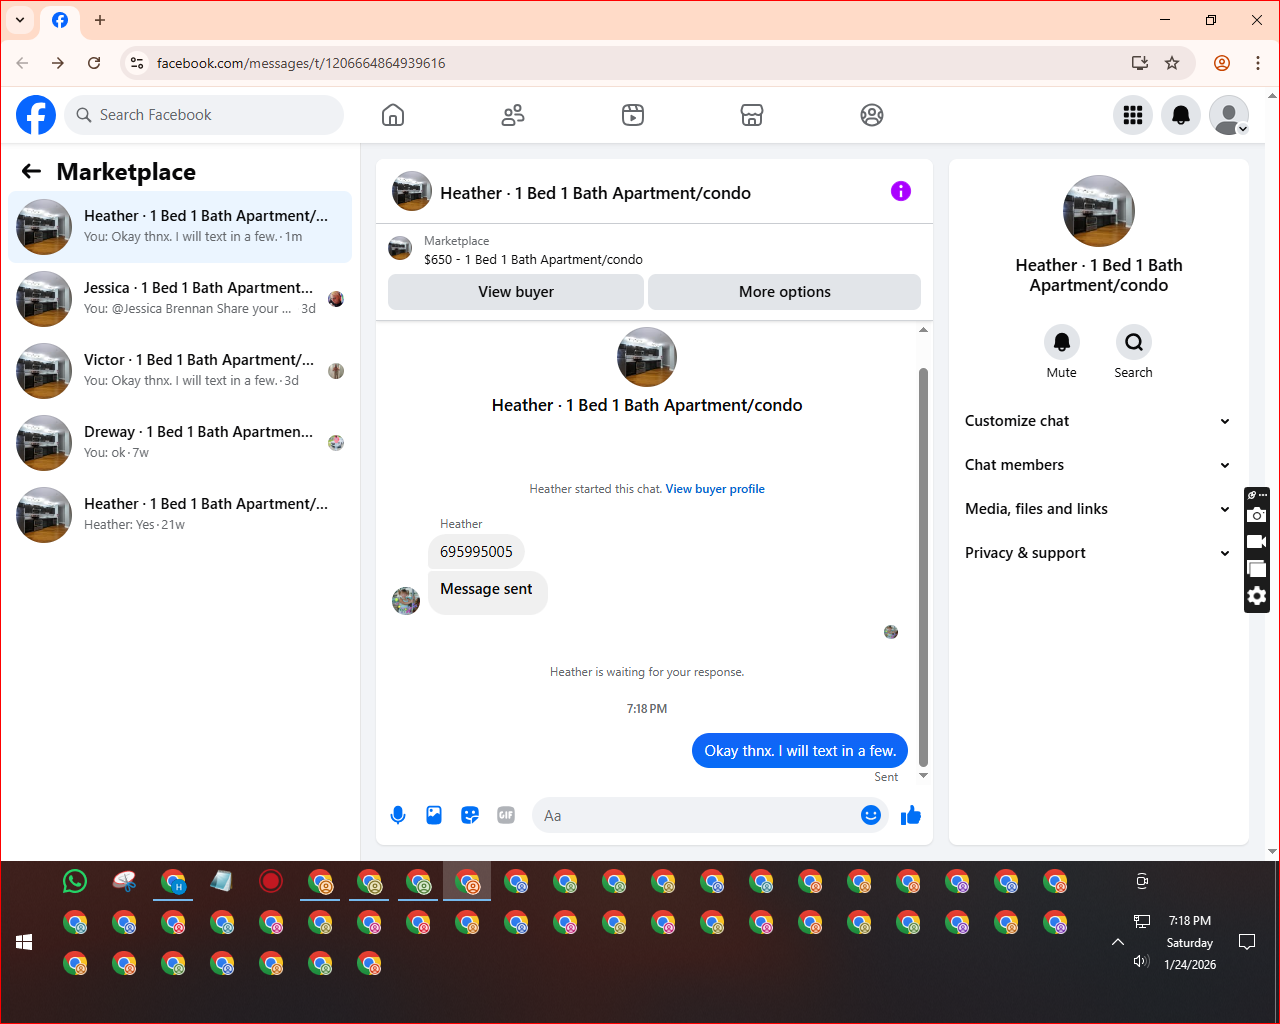Viewport: 1280px width, 1024px height.
Task: Open the Groups icon in top navigation
Action: tap(872, 115)
